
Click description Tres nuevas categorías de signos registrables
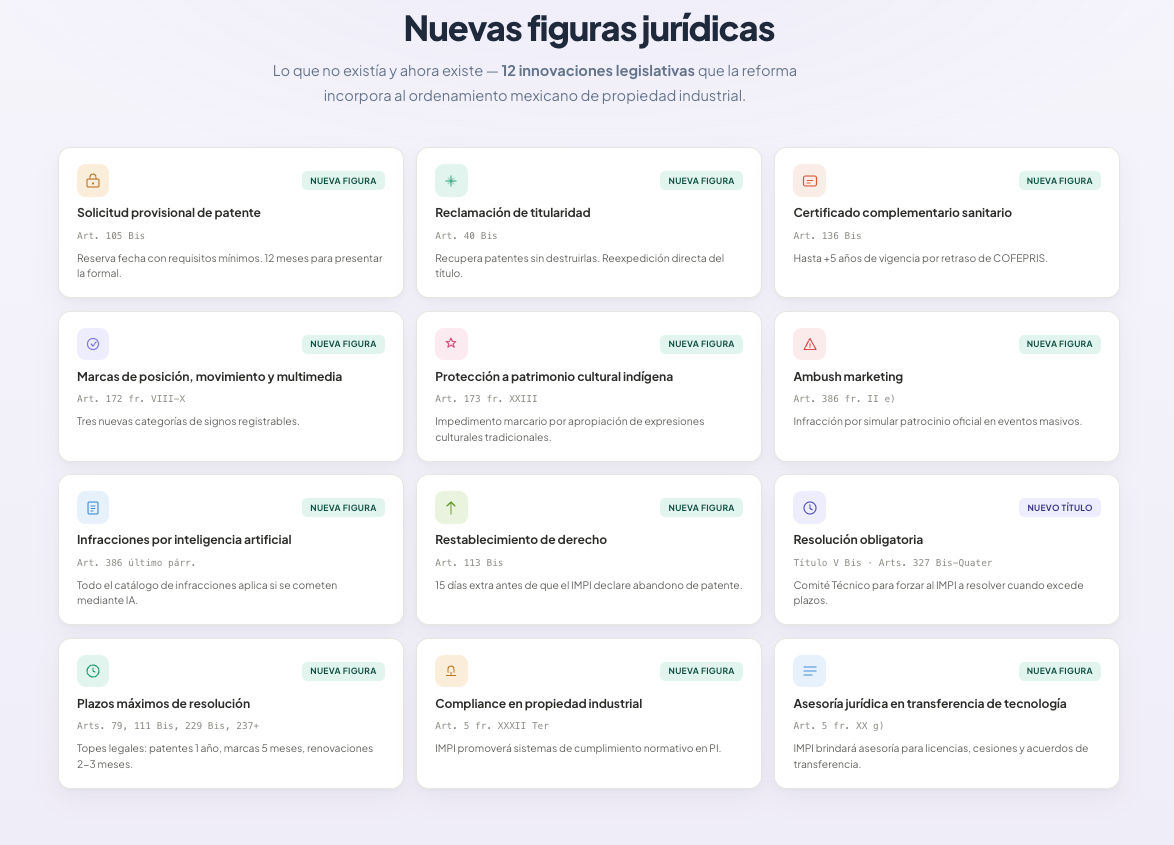(x=188, y=421)
